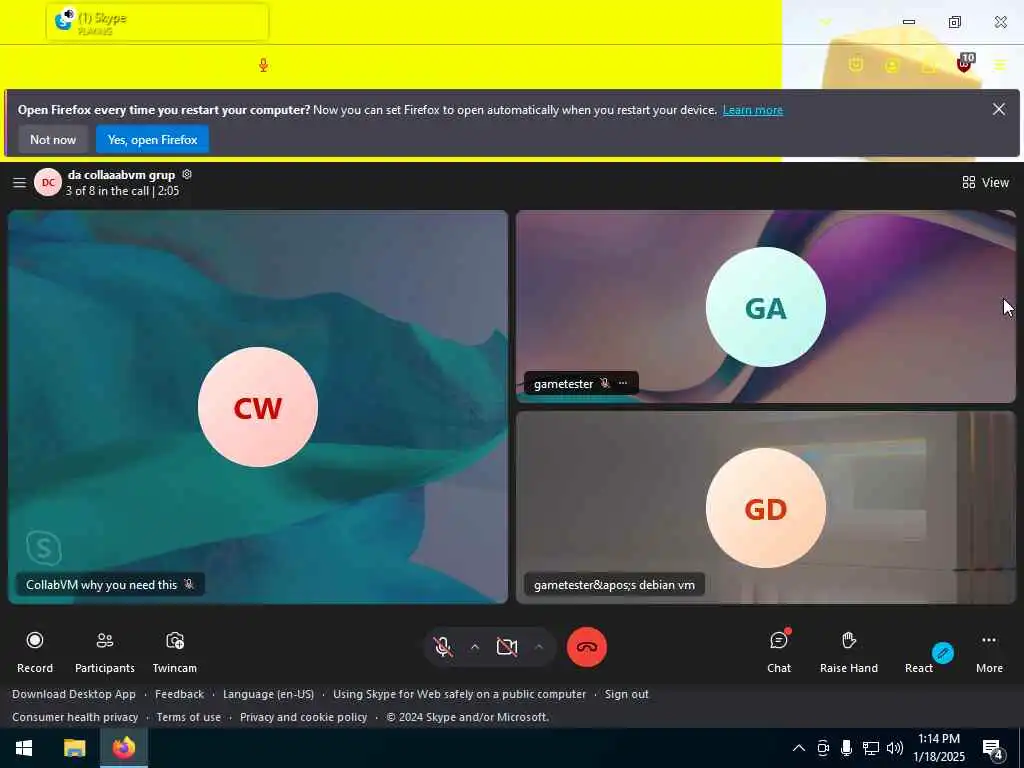
Task: Toggle the camera video button
Action: point(507,647)
